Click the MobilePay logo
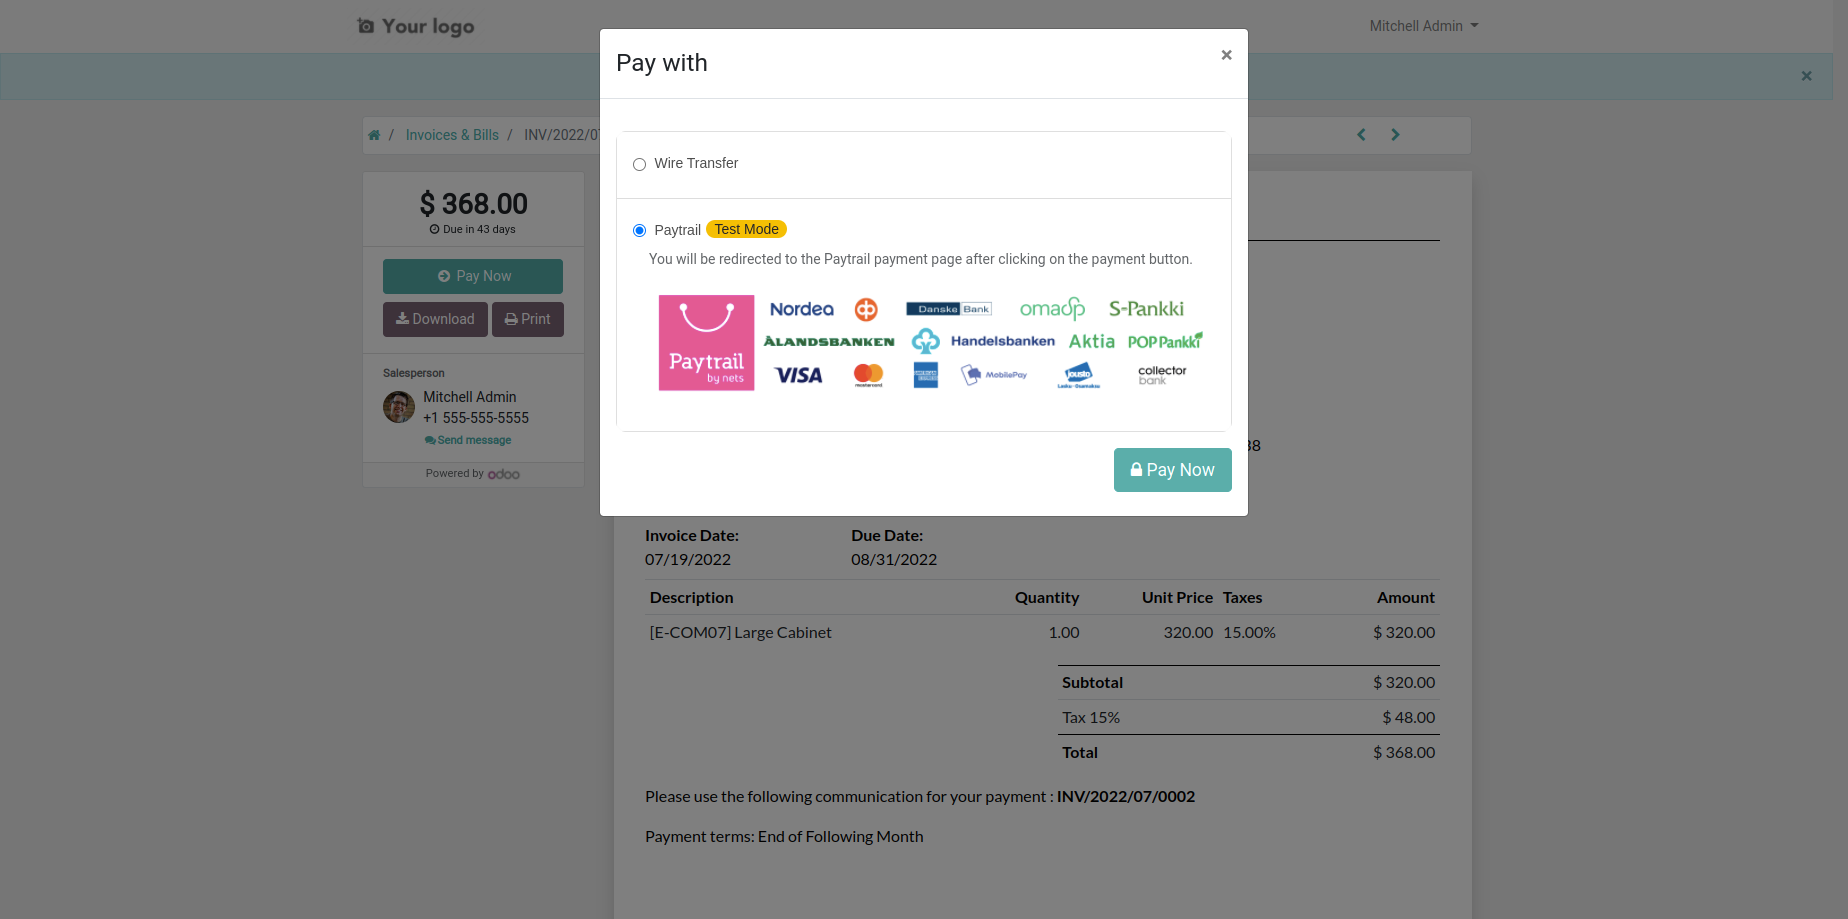1848x919 pixels. pos(994,375)
